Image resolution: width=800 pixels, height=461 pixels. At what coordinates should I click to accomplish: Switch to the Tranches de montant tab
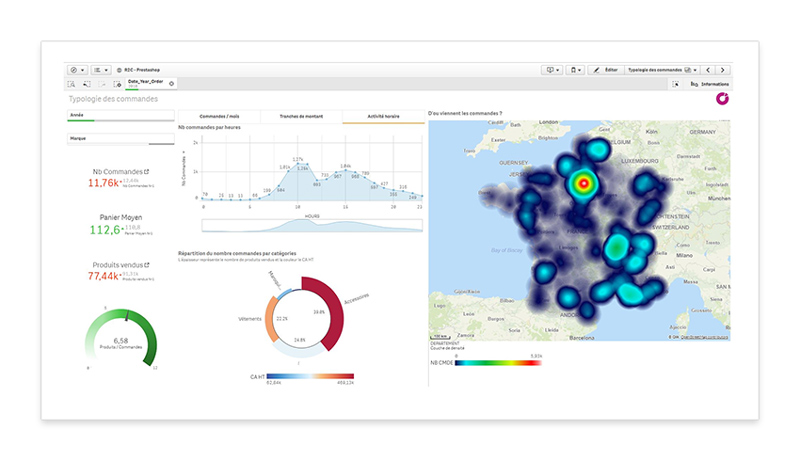click(302, 117)
